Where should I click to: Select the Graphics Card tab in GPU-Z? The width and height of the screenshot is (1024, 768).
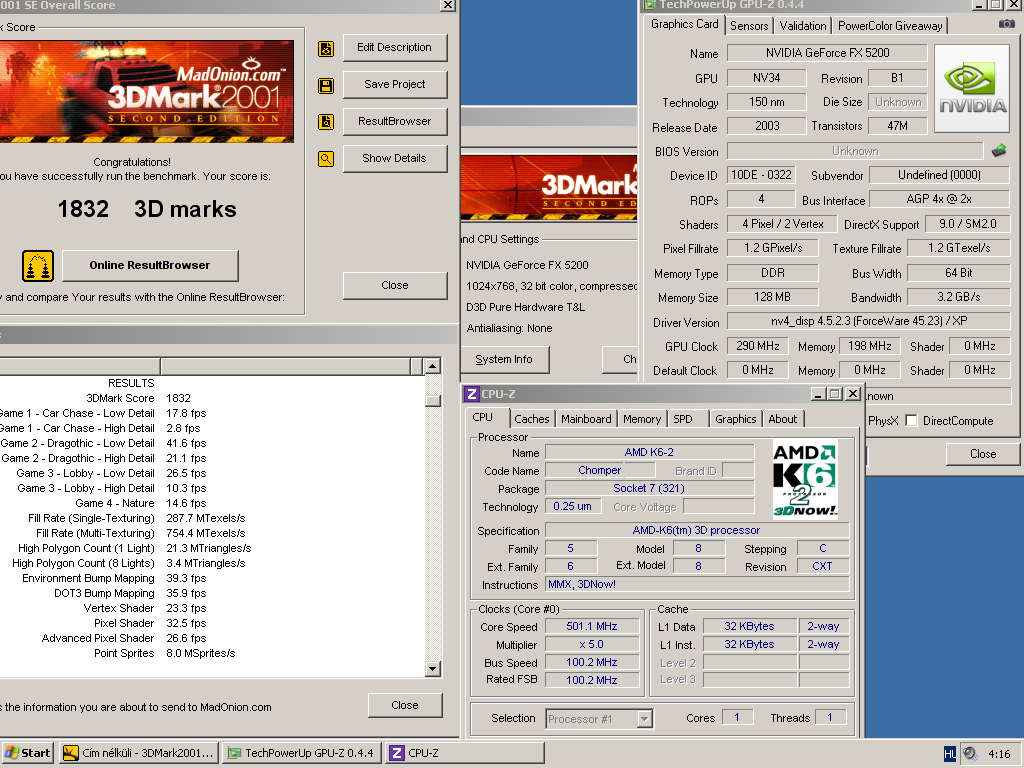(x=684, y=24)
